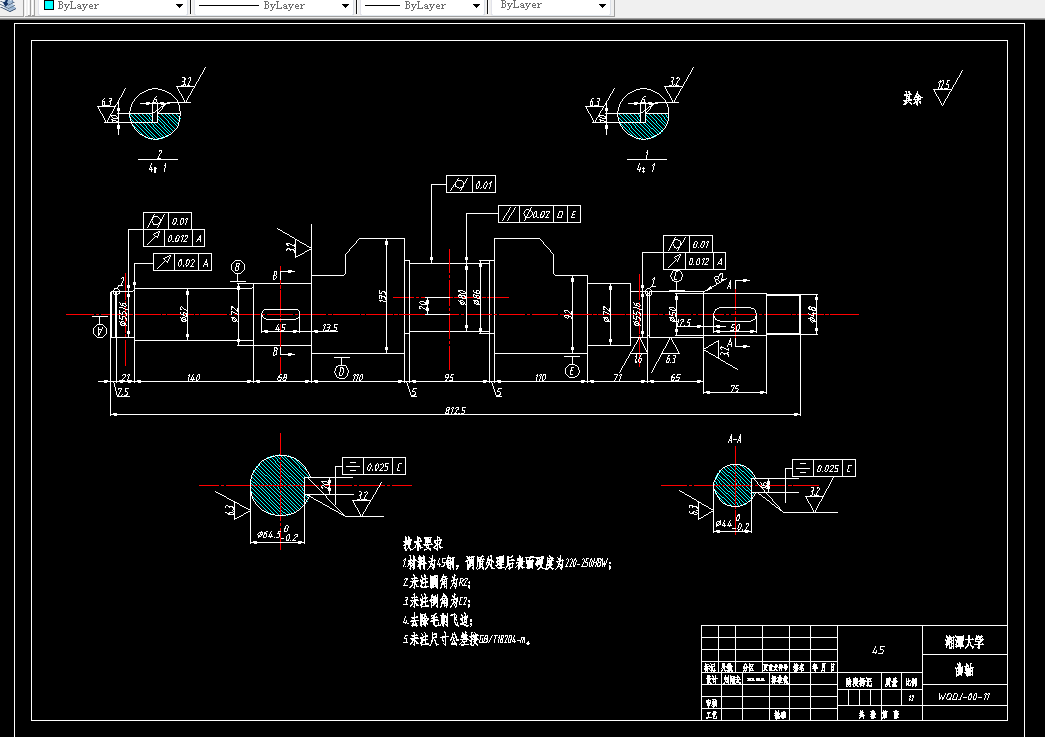
Task: Select overall length dimension 812.5
Action: coord(455,410)
